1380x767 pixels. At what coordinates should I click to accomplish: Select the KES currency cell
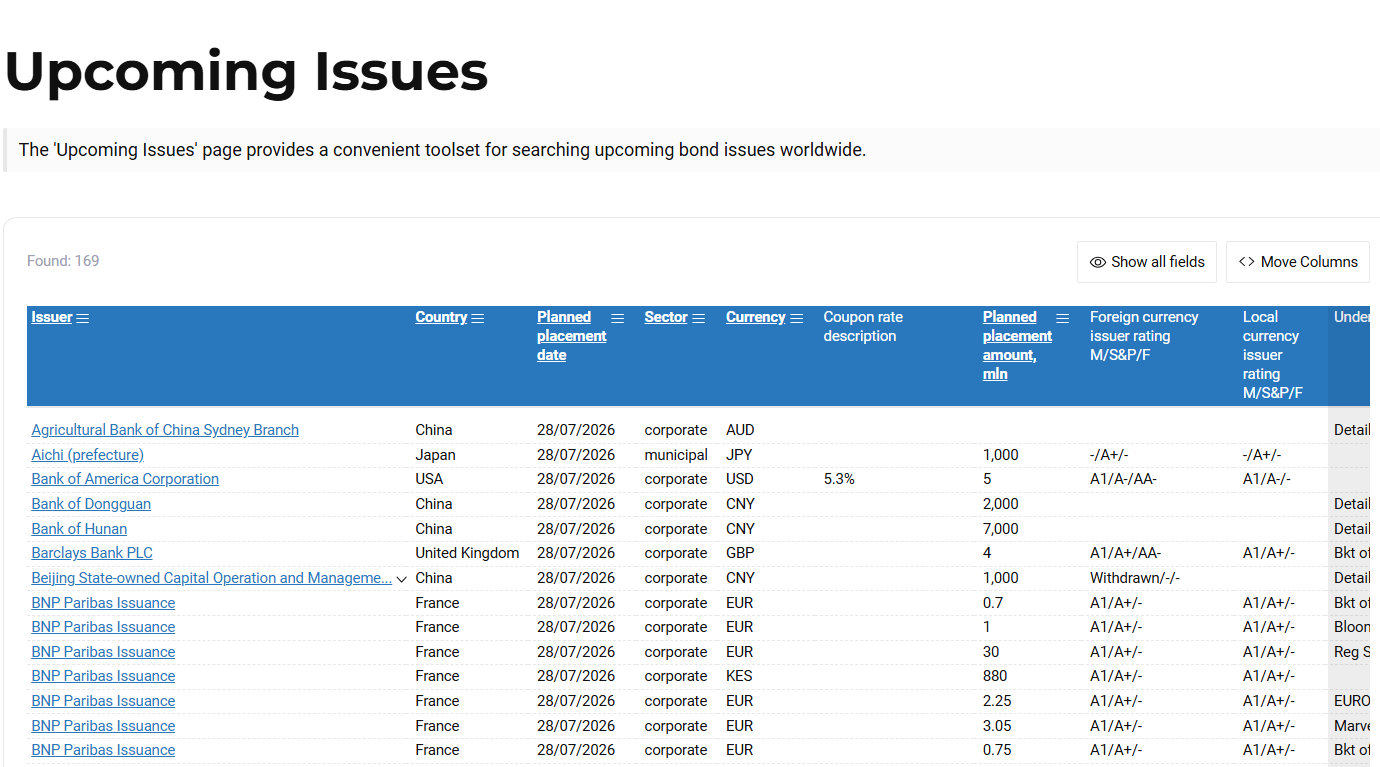pyautogui.click(x=739, y=676)
